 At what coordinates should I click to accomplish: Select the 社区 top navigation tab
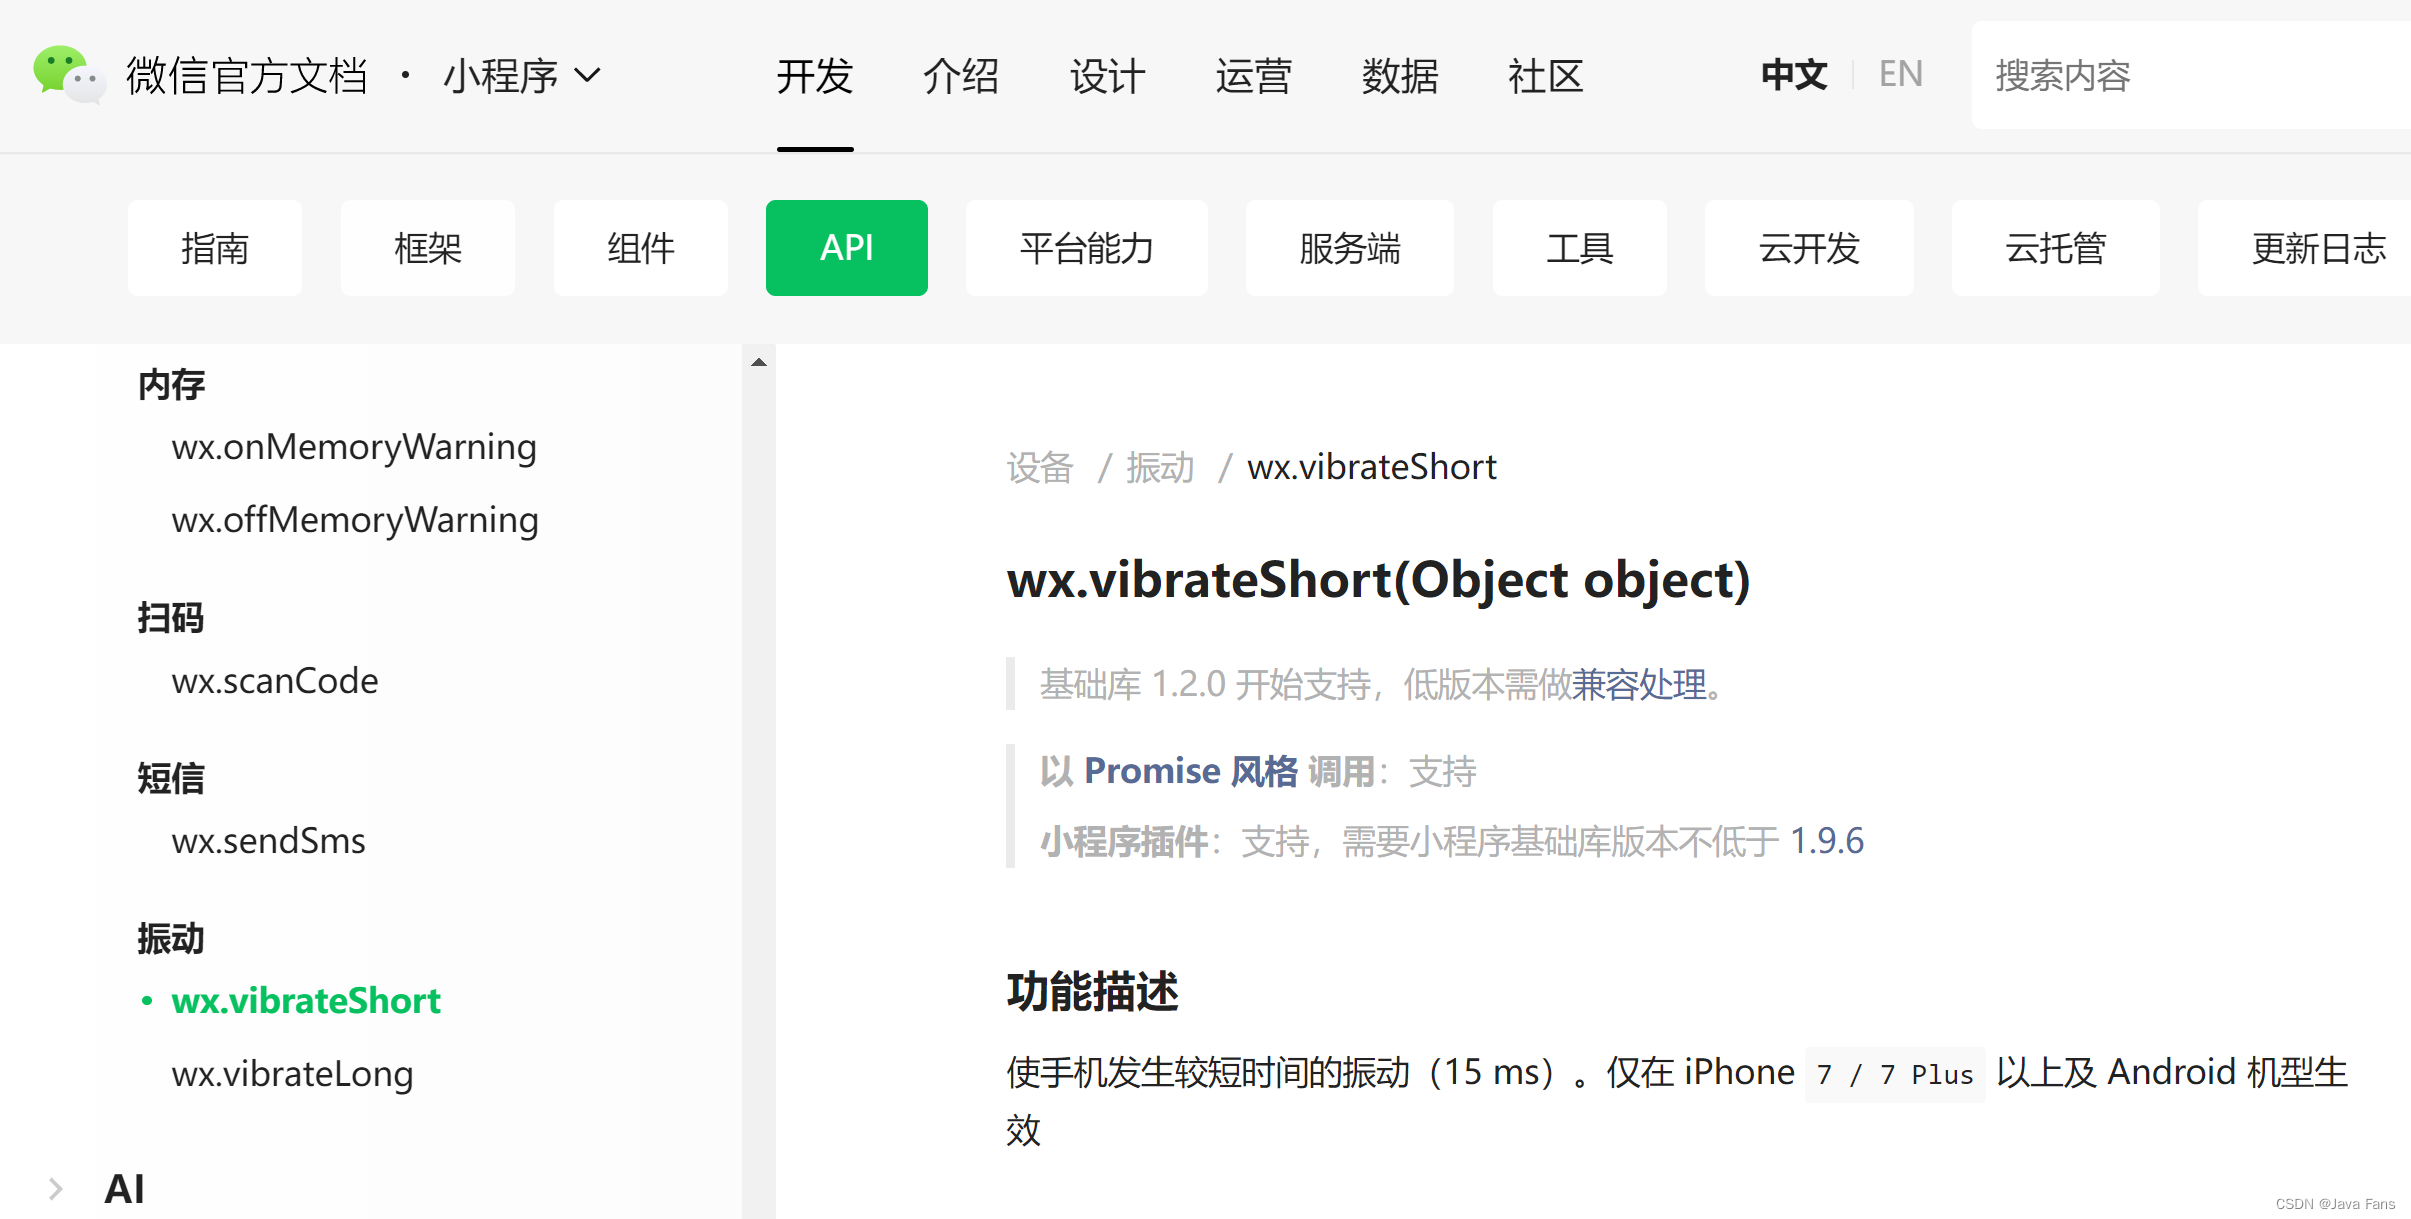[x=1545, y=76]
